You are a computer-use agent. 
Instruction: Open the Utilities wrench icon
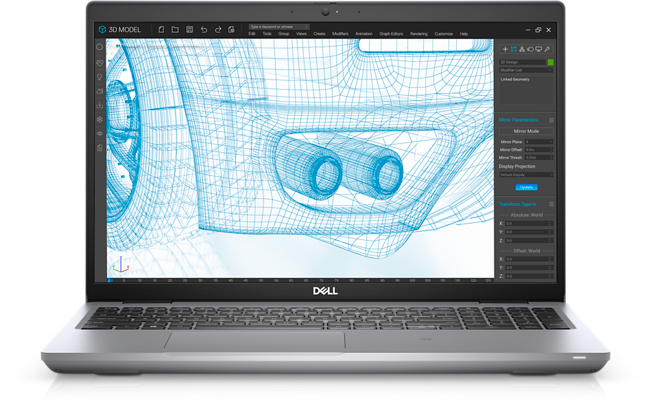547,49
